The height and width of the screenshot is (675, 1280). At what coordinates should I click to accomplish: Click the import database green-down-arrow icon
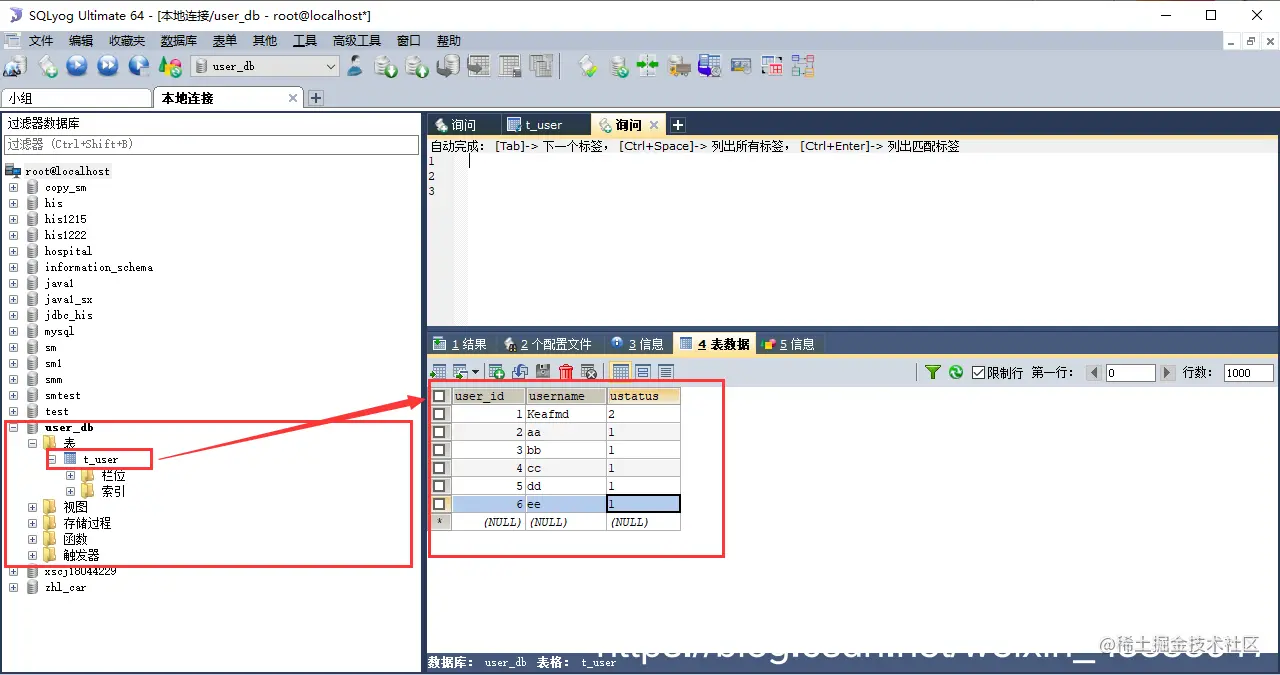coord(386,66)
